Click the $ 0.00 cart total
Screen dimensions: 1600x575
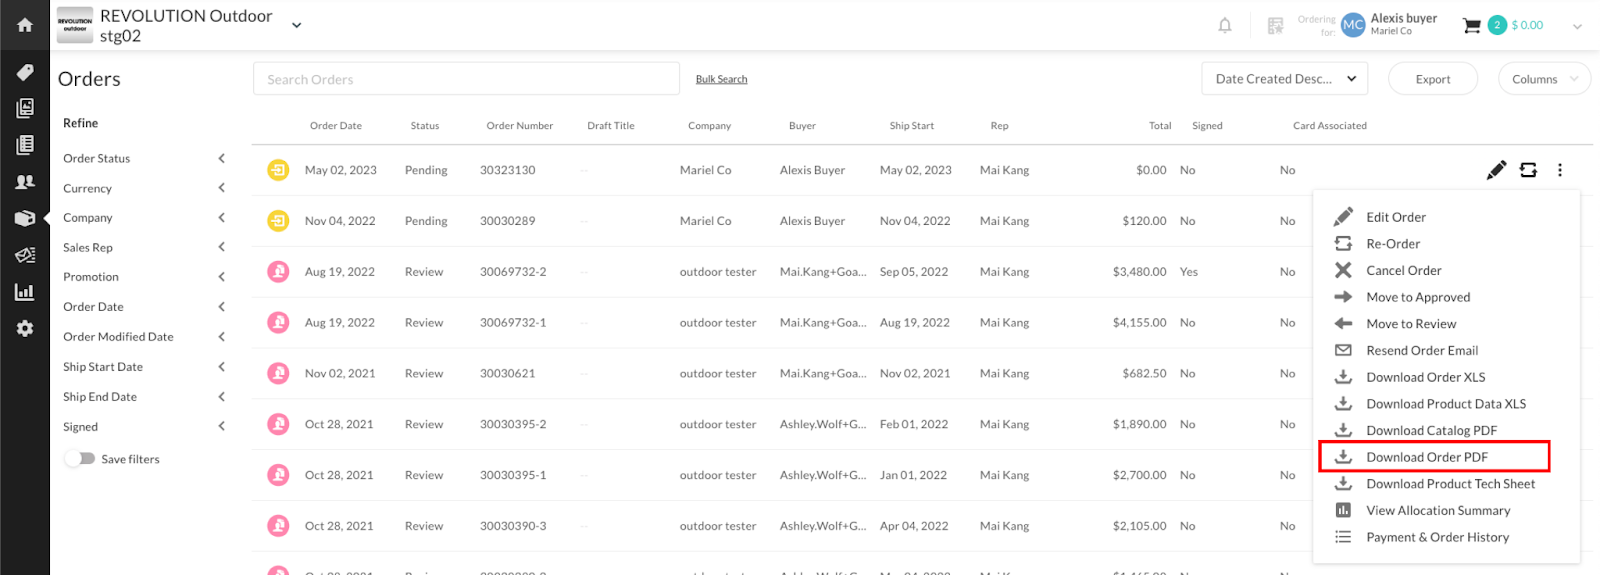click(x=1527, y=26)
